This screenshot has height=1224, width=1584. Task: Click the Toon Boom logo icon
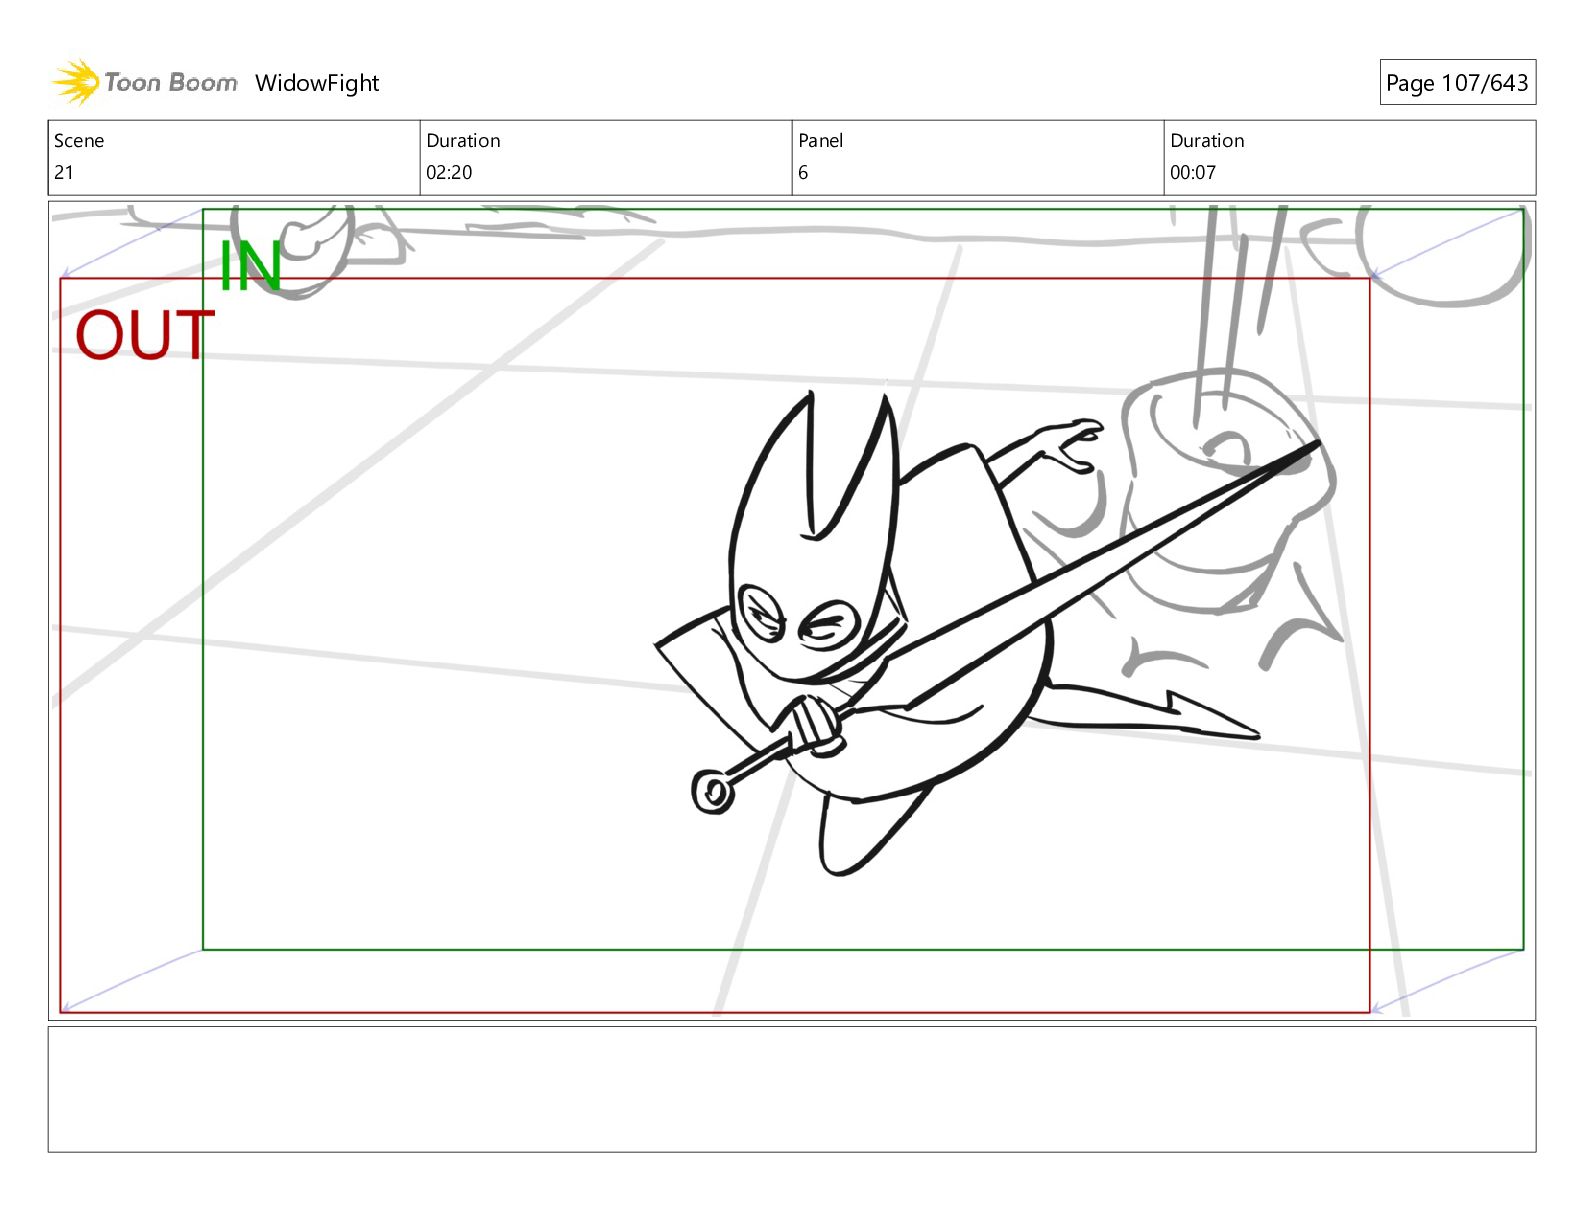76,82
